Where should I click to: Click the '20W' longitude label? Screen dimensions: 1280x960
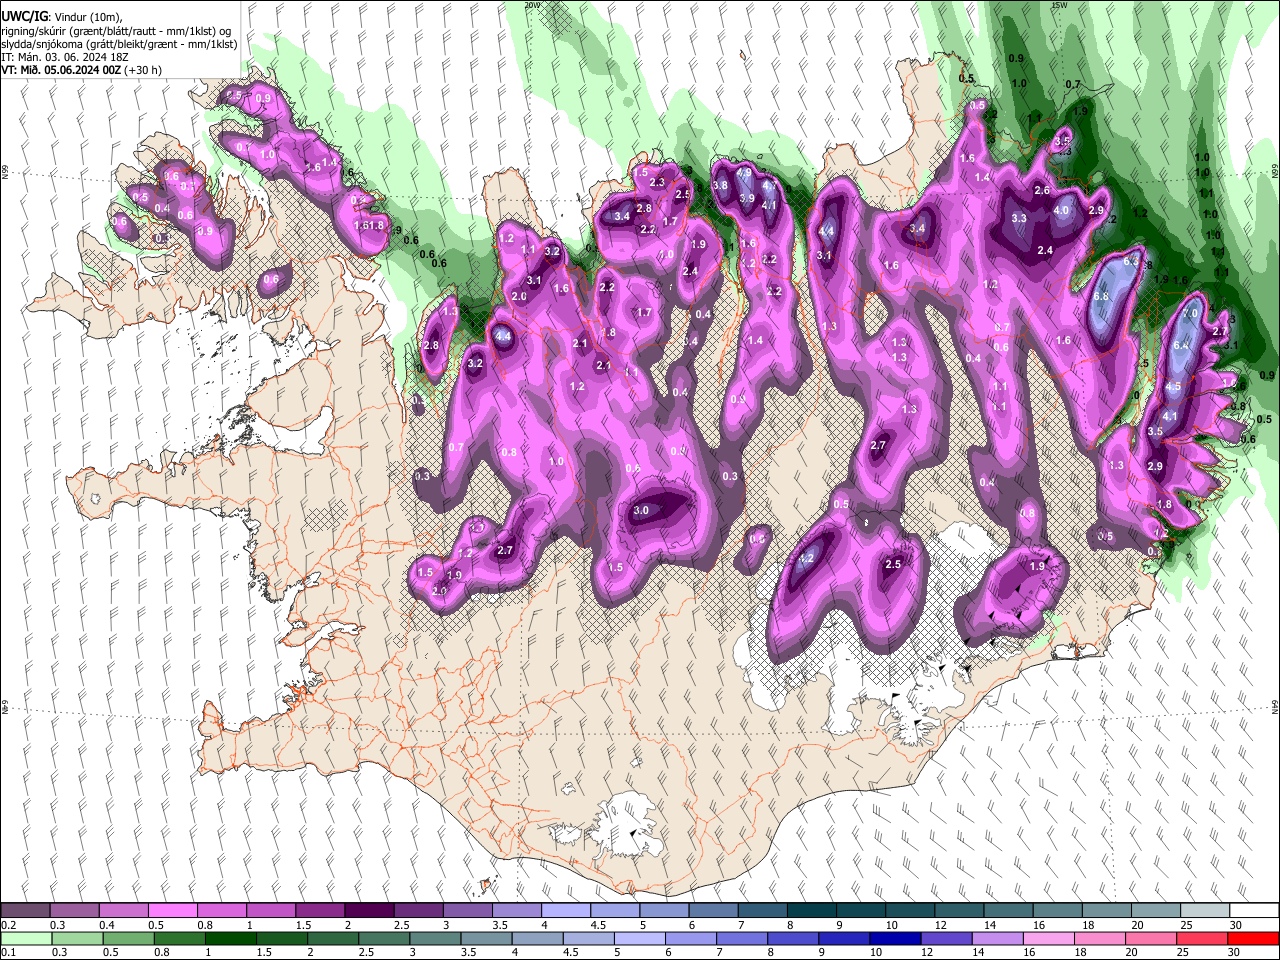[x=532, y=4]
